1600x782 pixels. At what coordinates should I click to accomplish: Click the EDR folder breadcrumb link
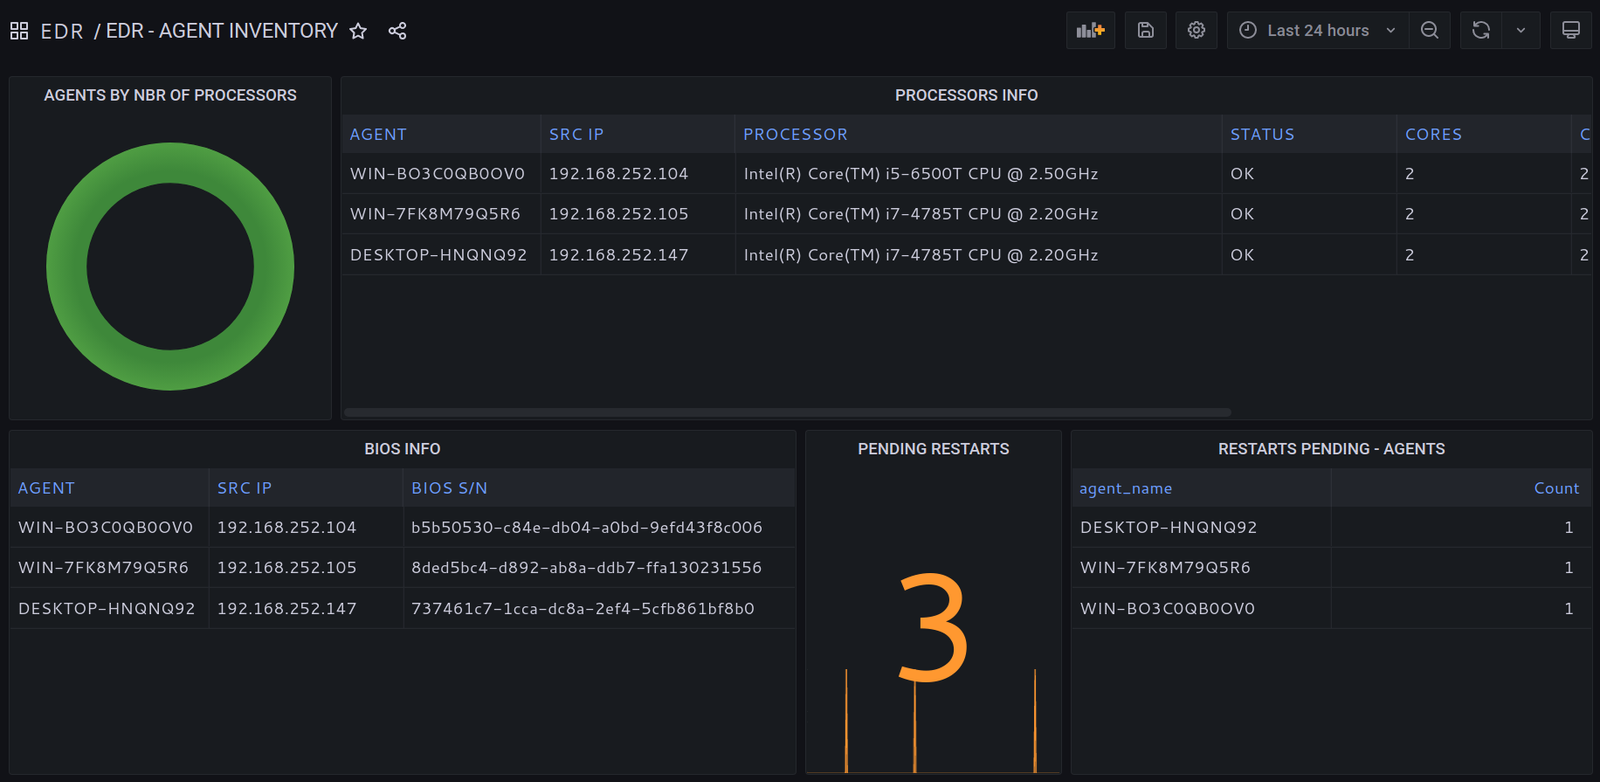coord(62,31)
